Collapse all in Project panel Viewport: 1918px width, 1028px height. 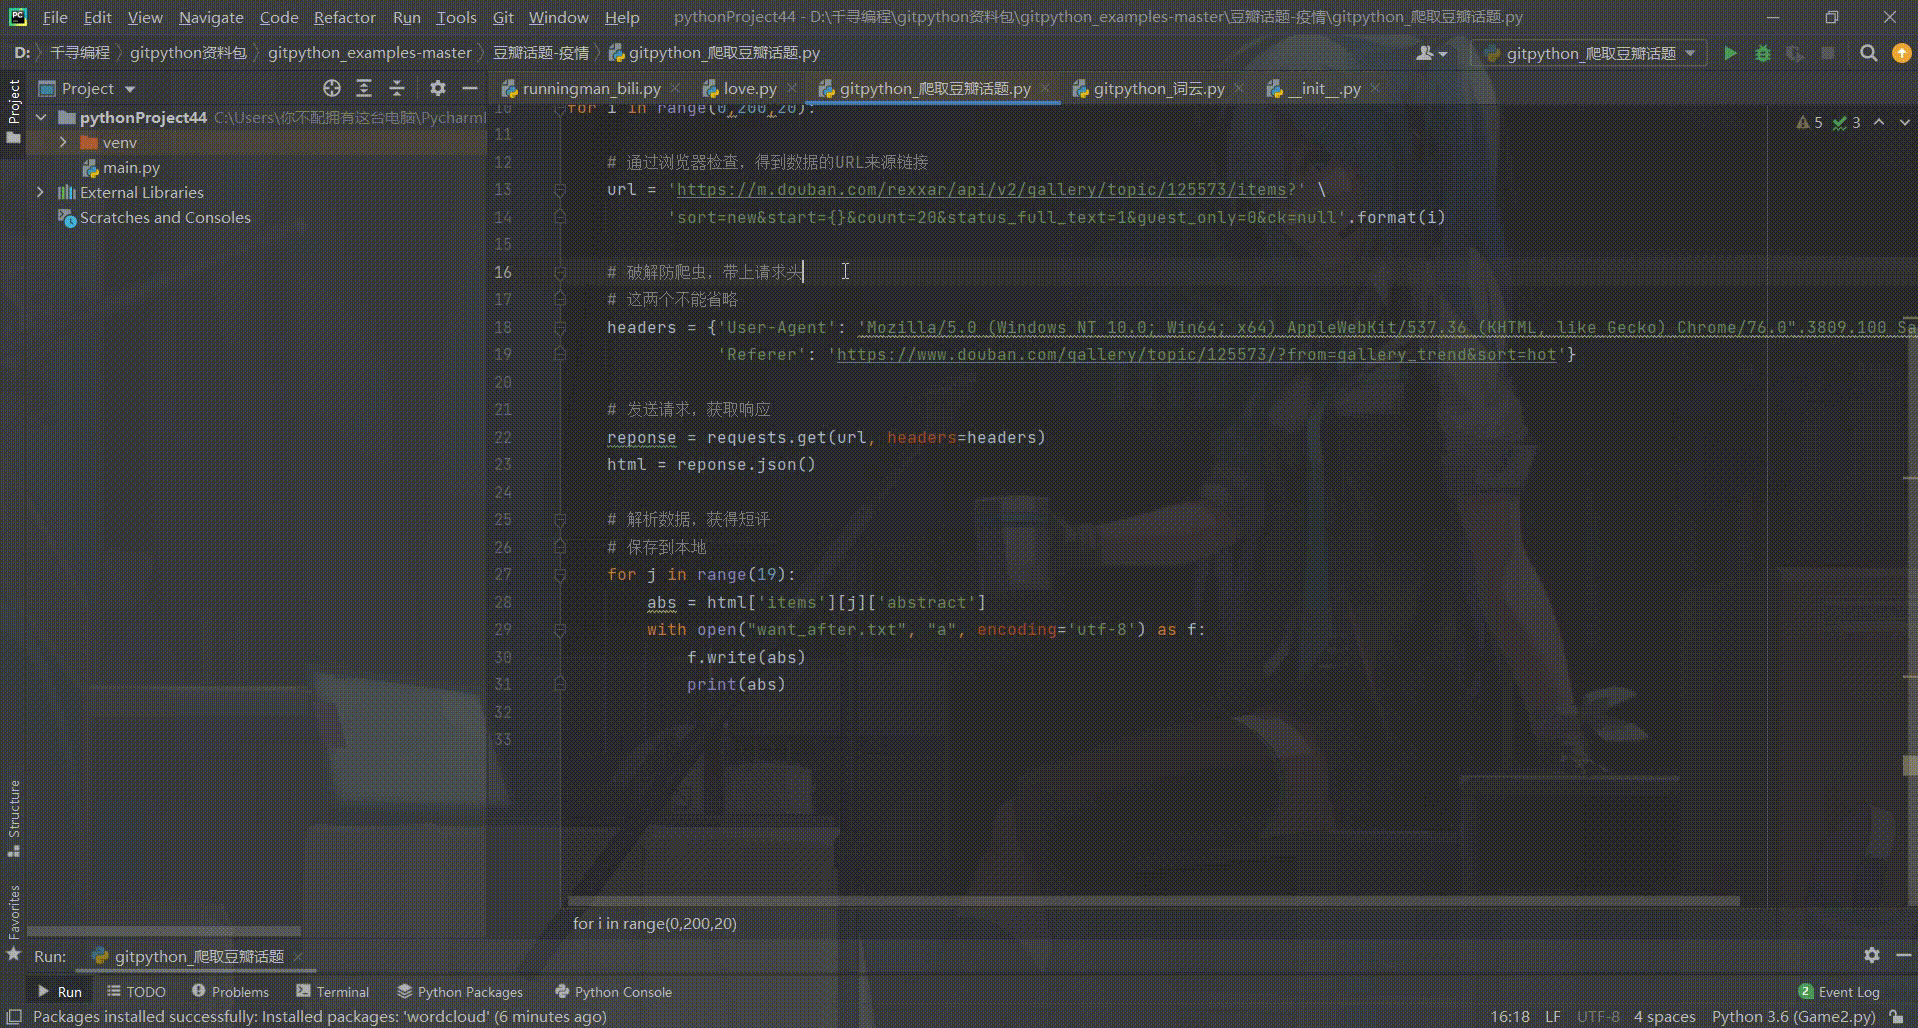tap(397, 88)
